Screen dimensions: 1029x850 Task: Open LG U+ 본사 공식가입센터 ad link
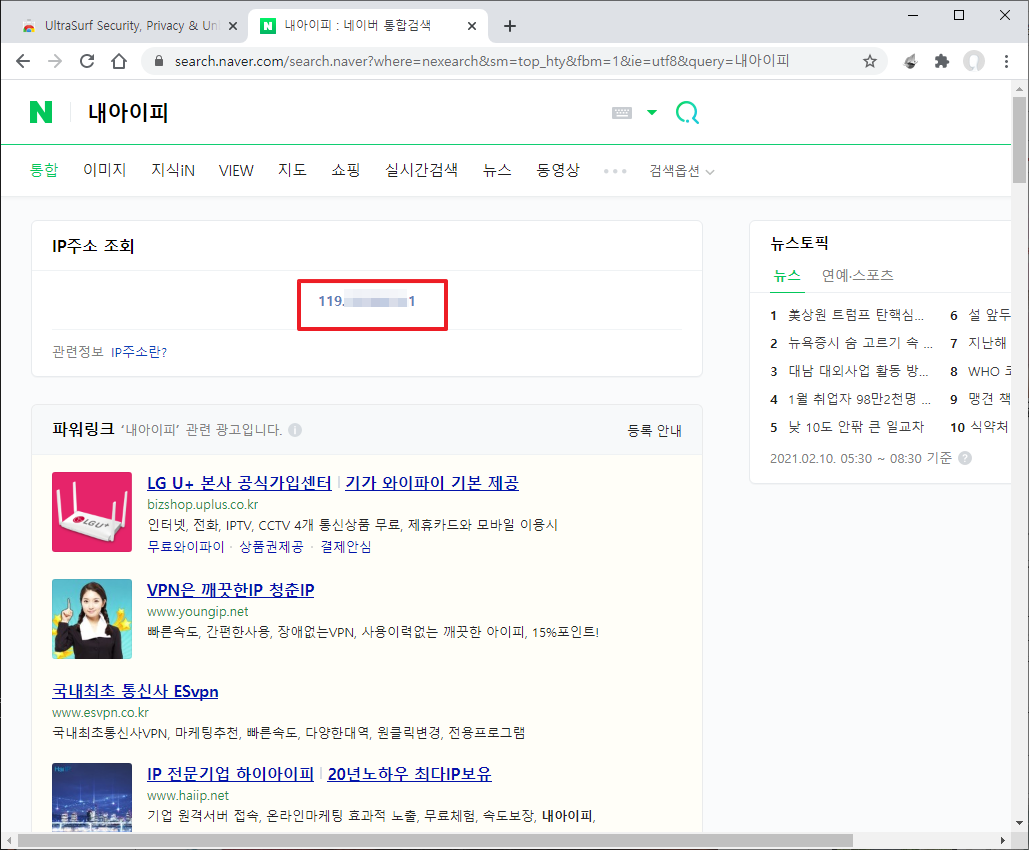tap(239, 483)
